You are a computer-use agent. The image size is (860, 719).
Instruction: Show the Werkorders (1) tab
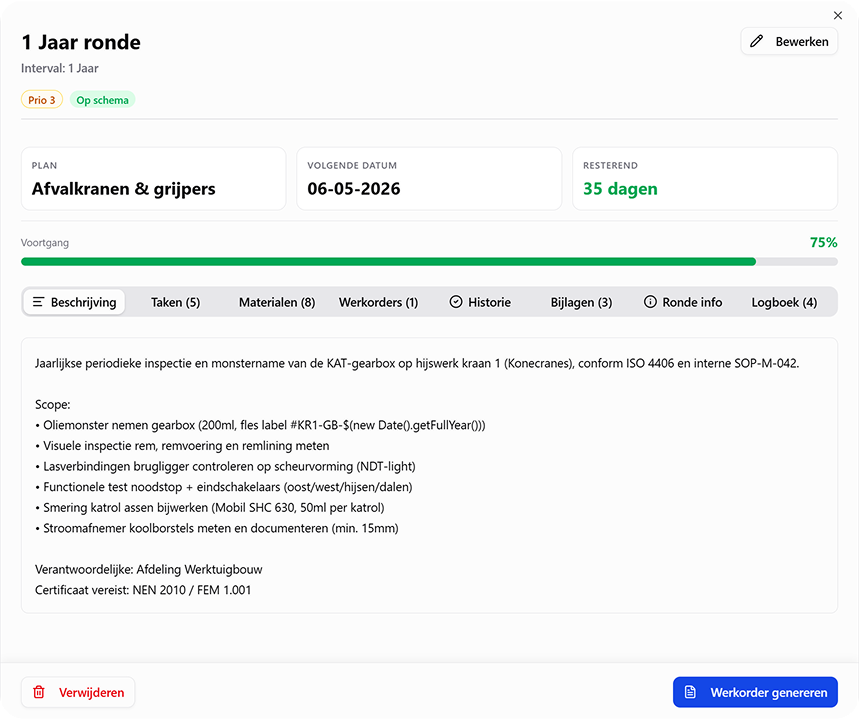(x=378, y=302)
